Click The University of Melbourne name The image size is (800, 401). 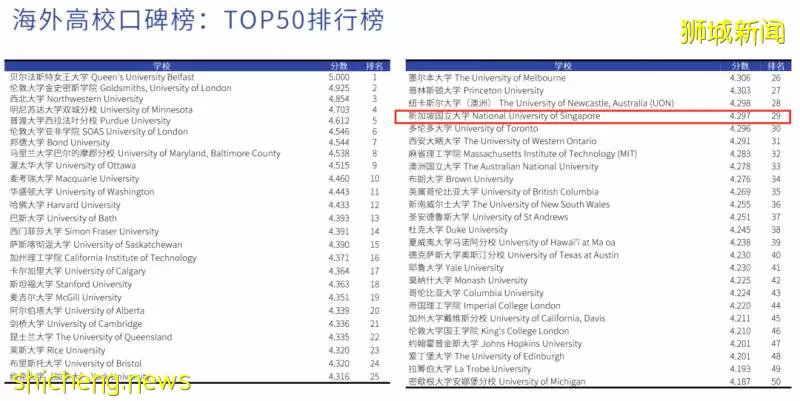[x=487, y=79]
